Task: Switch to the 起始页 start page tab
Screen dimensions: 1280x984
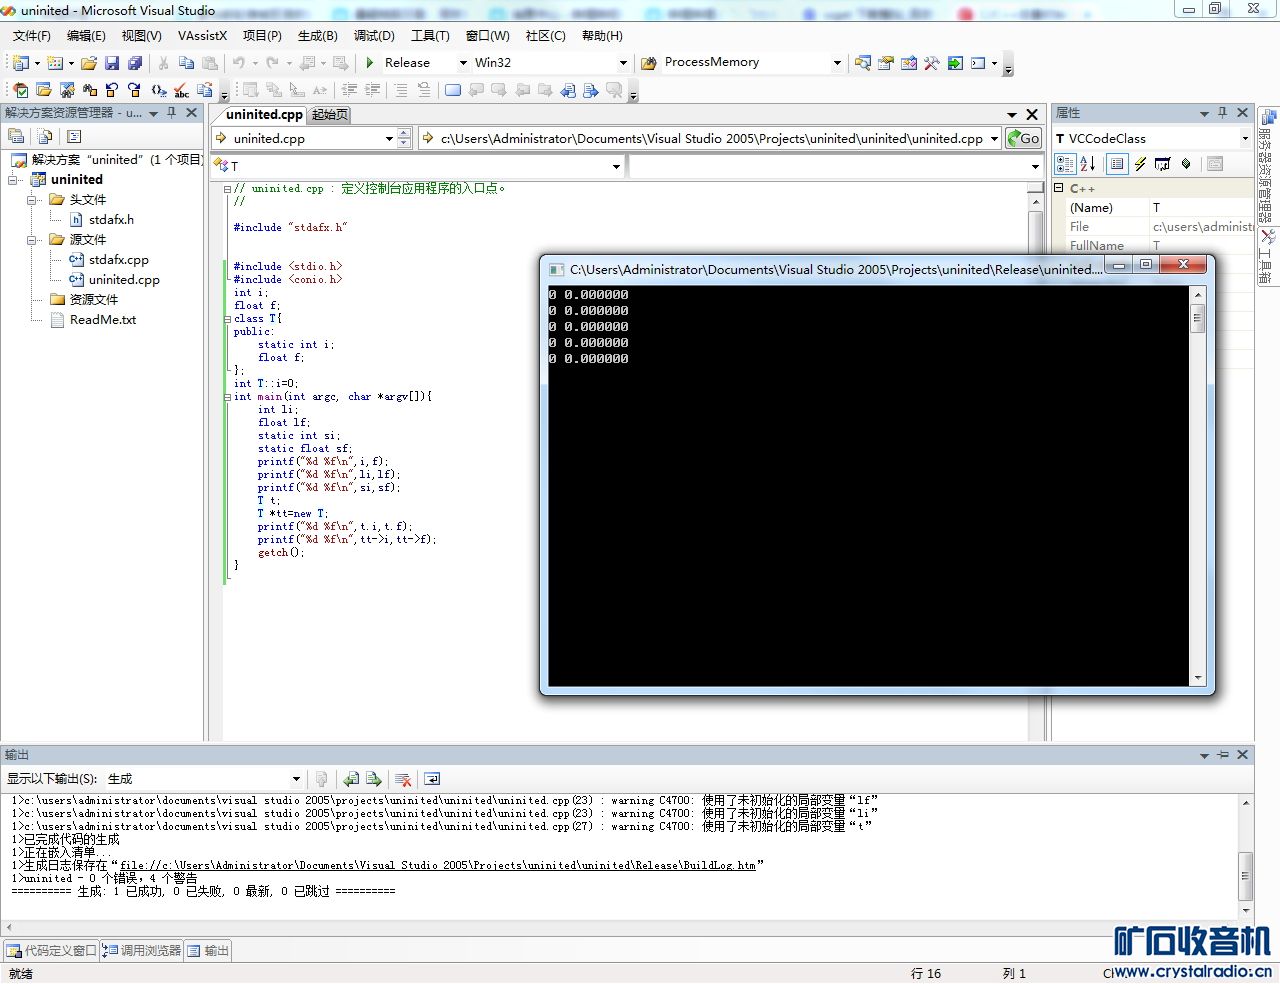Action: point(330,115)
